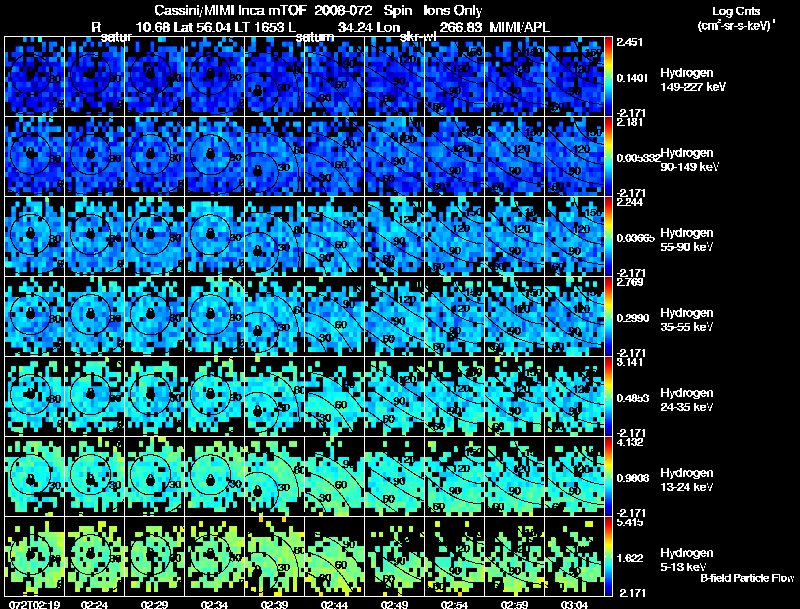
Task: Click the 1.622 color scale value
Action: (x=630, y=558)
